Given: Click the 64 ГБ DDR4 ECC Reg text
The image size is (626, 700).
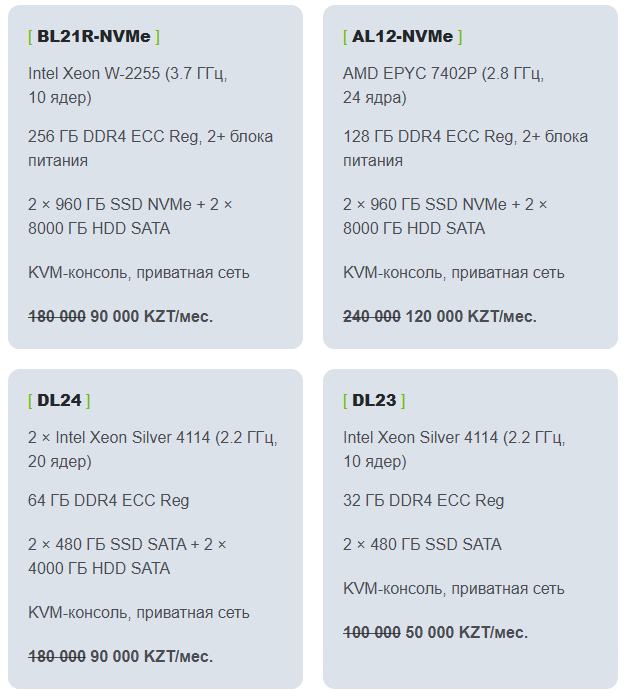Looking at the screenshot, I should tap(108, 500).
